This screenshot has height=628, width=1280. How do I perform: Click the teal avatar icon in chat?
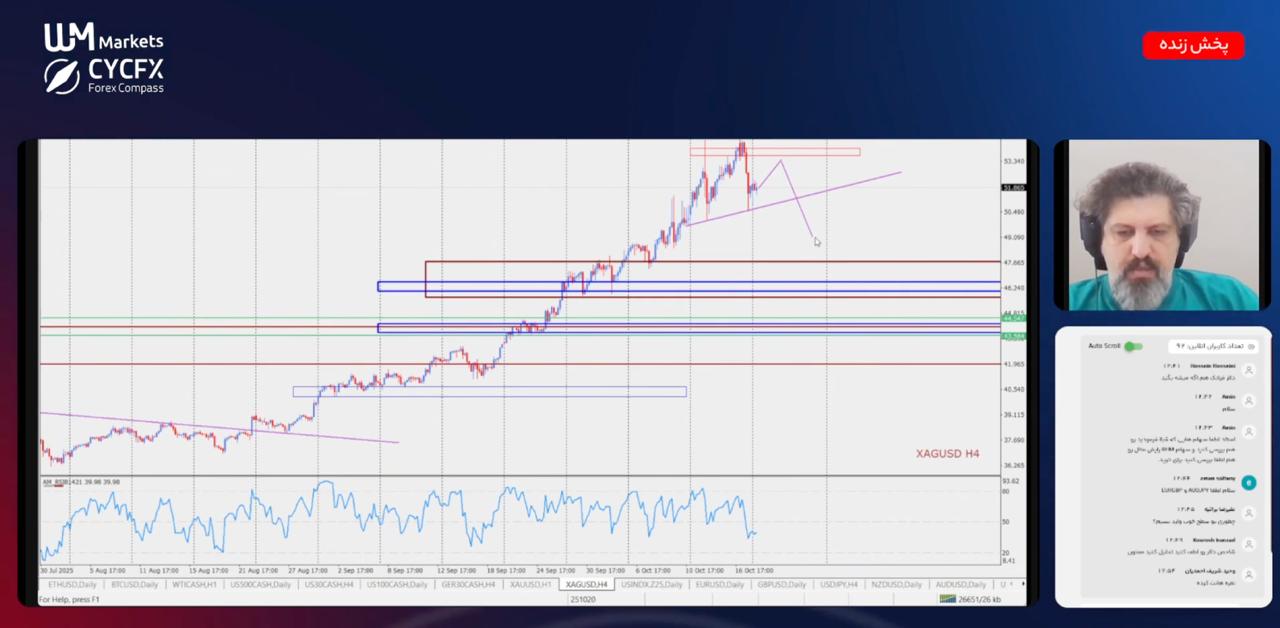[x=1248, y=482]
